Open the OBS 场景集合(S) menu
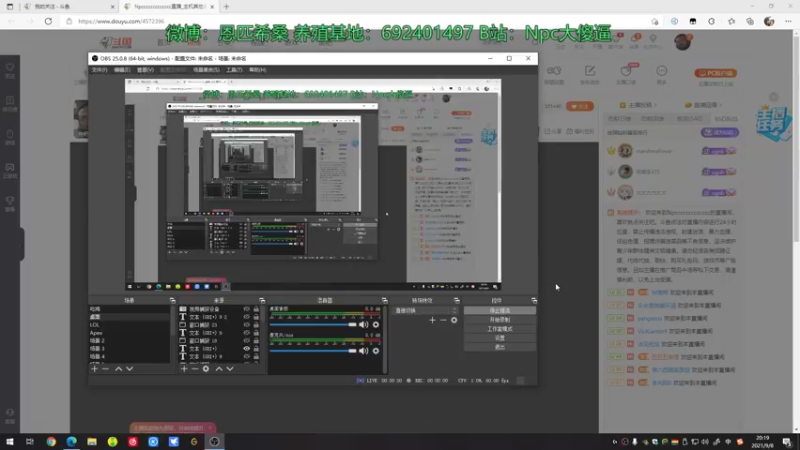Screen dimensions: 800x450 click(x=206, y=70)
